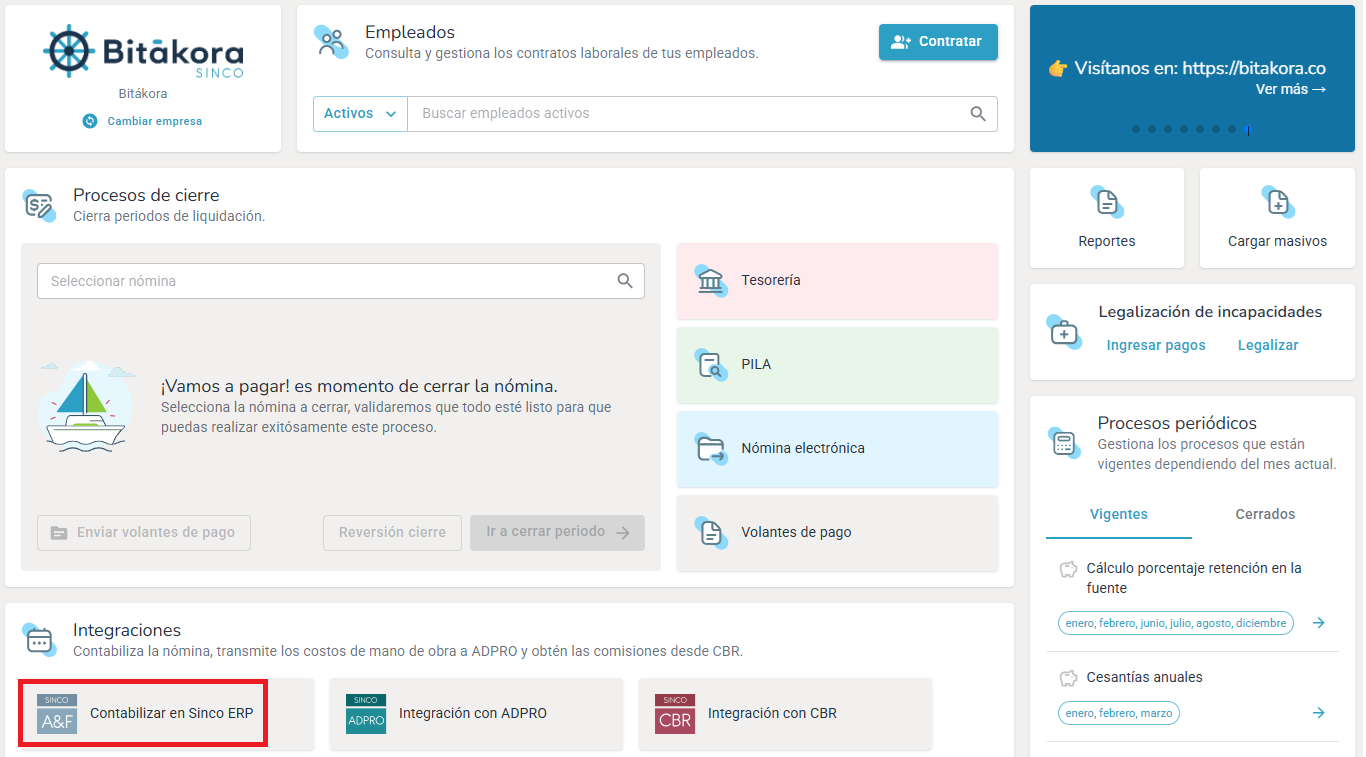The height and width of the screenshot is (757, 1366).
Task: Open the Activos employee status dropdown
Action: [361, 114]
